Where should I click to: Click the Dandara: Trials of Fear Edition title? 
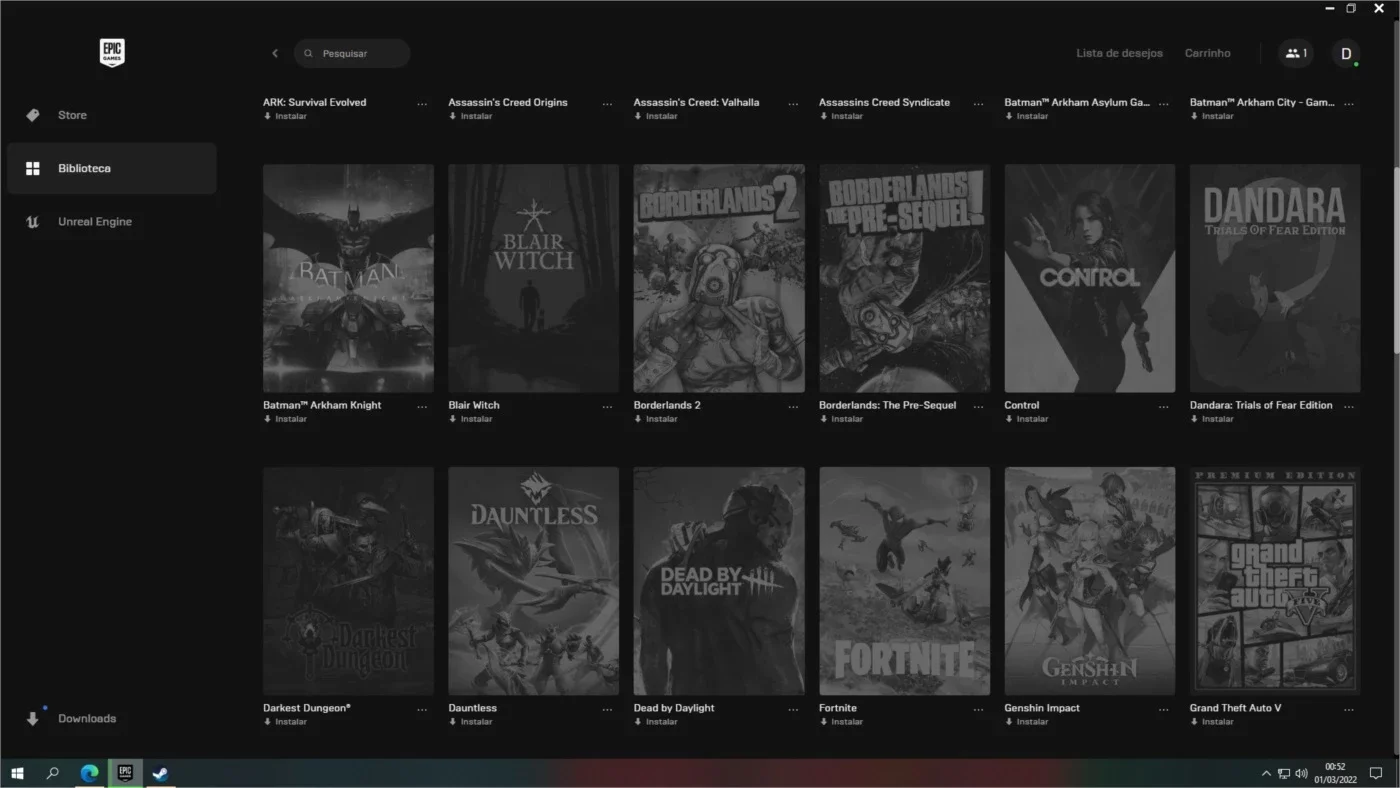[1261, 405]
